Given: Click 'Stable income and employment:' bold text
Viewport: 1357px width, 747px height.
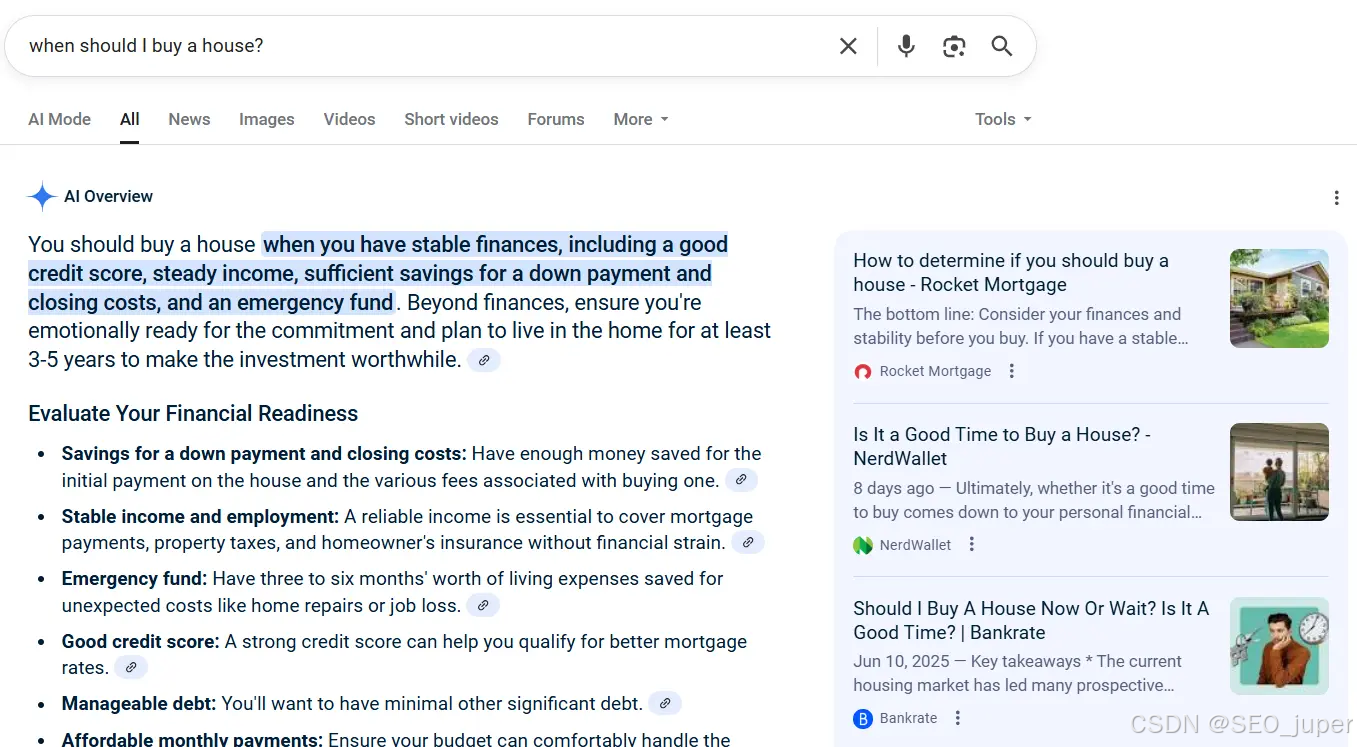Looking at the screenshot, I should click(x=200, y=517).
